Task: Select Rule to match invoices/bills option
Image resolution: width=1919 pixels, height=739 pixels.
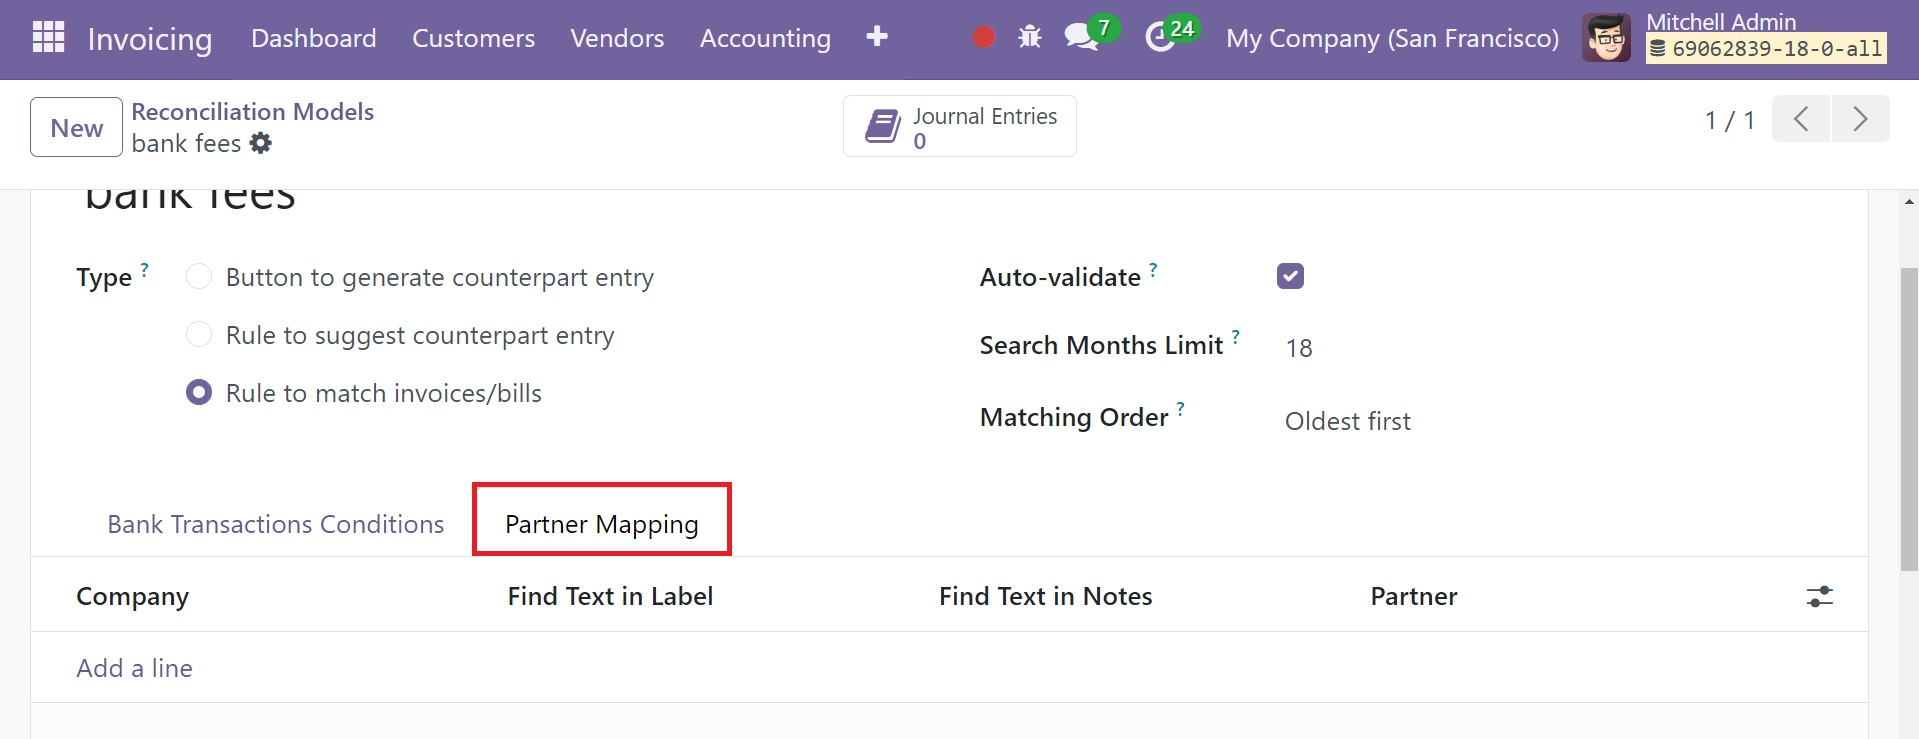Action: click(x=199, y=392)
